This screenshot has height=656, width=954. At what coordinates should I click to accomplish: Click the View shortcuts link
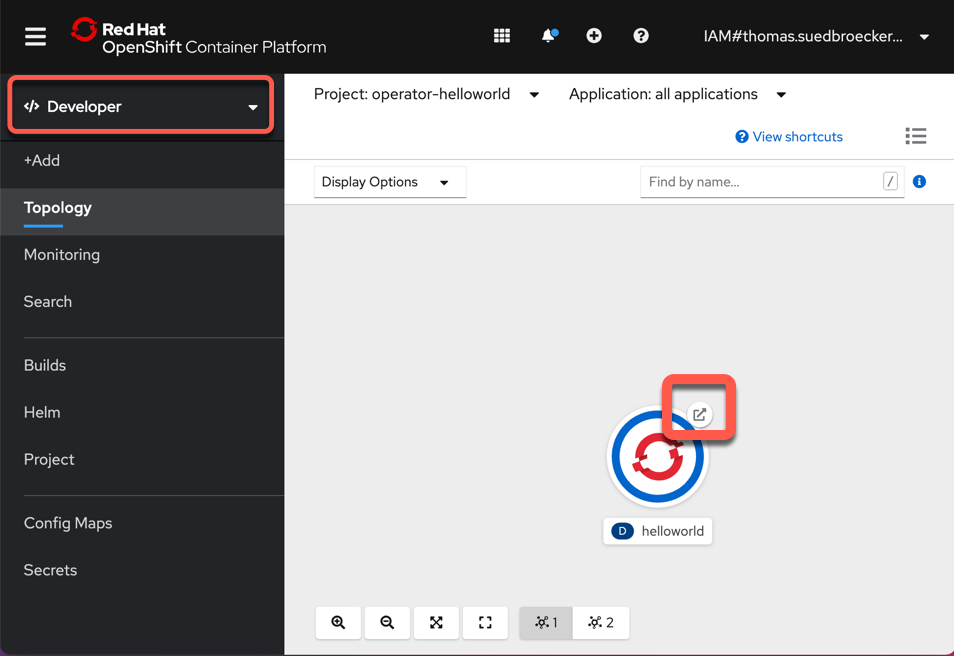pyautogui.click(x=789, y=137)
